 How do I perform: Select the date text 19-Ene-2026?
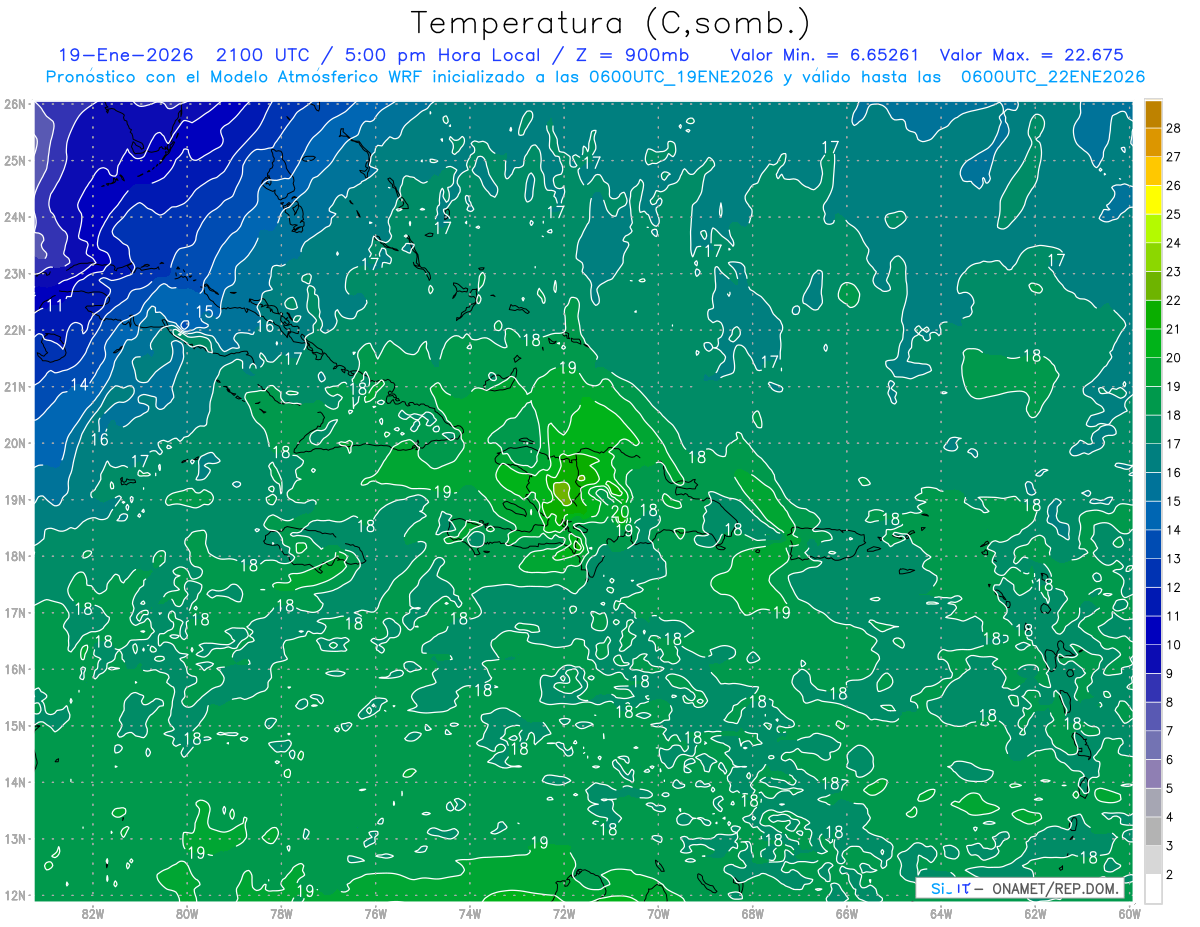click(125, 55)
